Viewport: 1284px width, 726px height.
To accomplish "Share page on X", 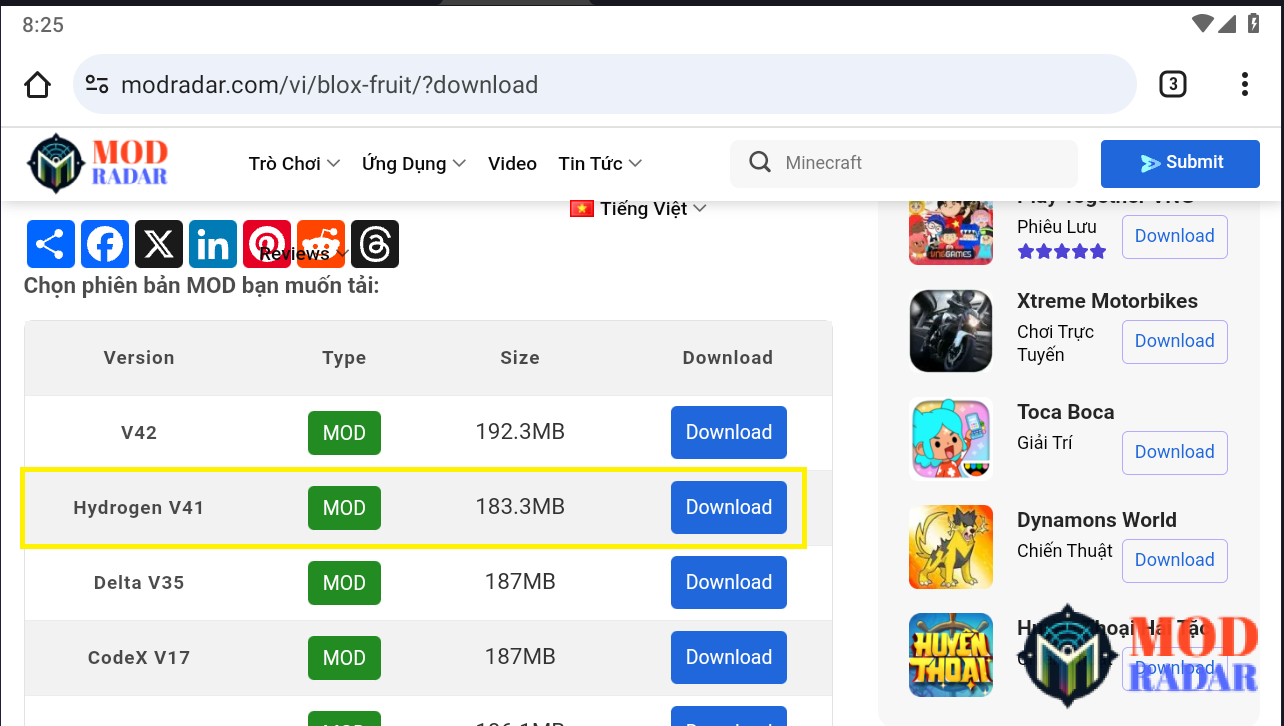I will (159, 244).
